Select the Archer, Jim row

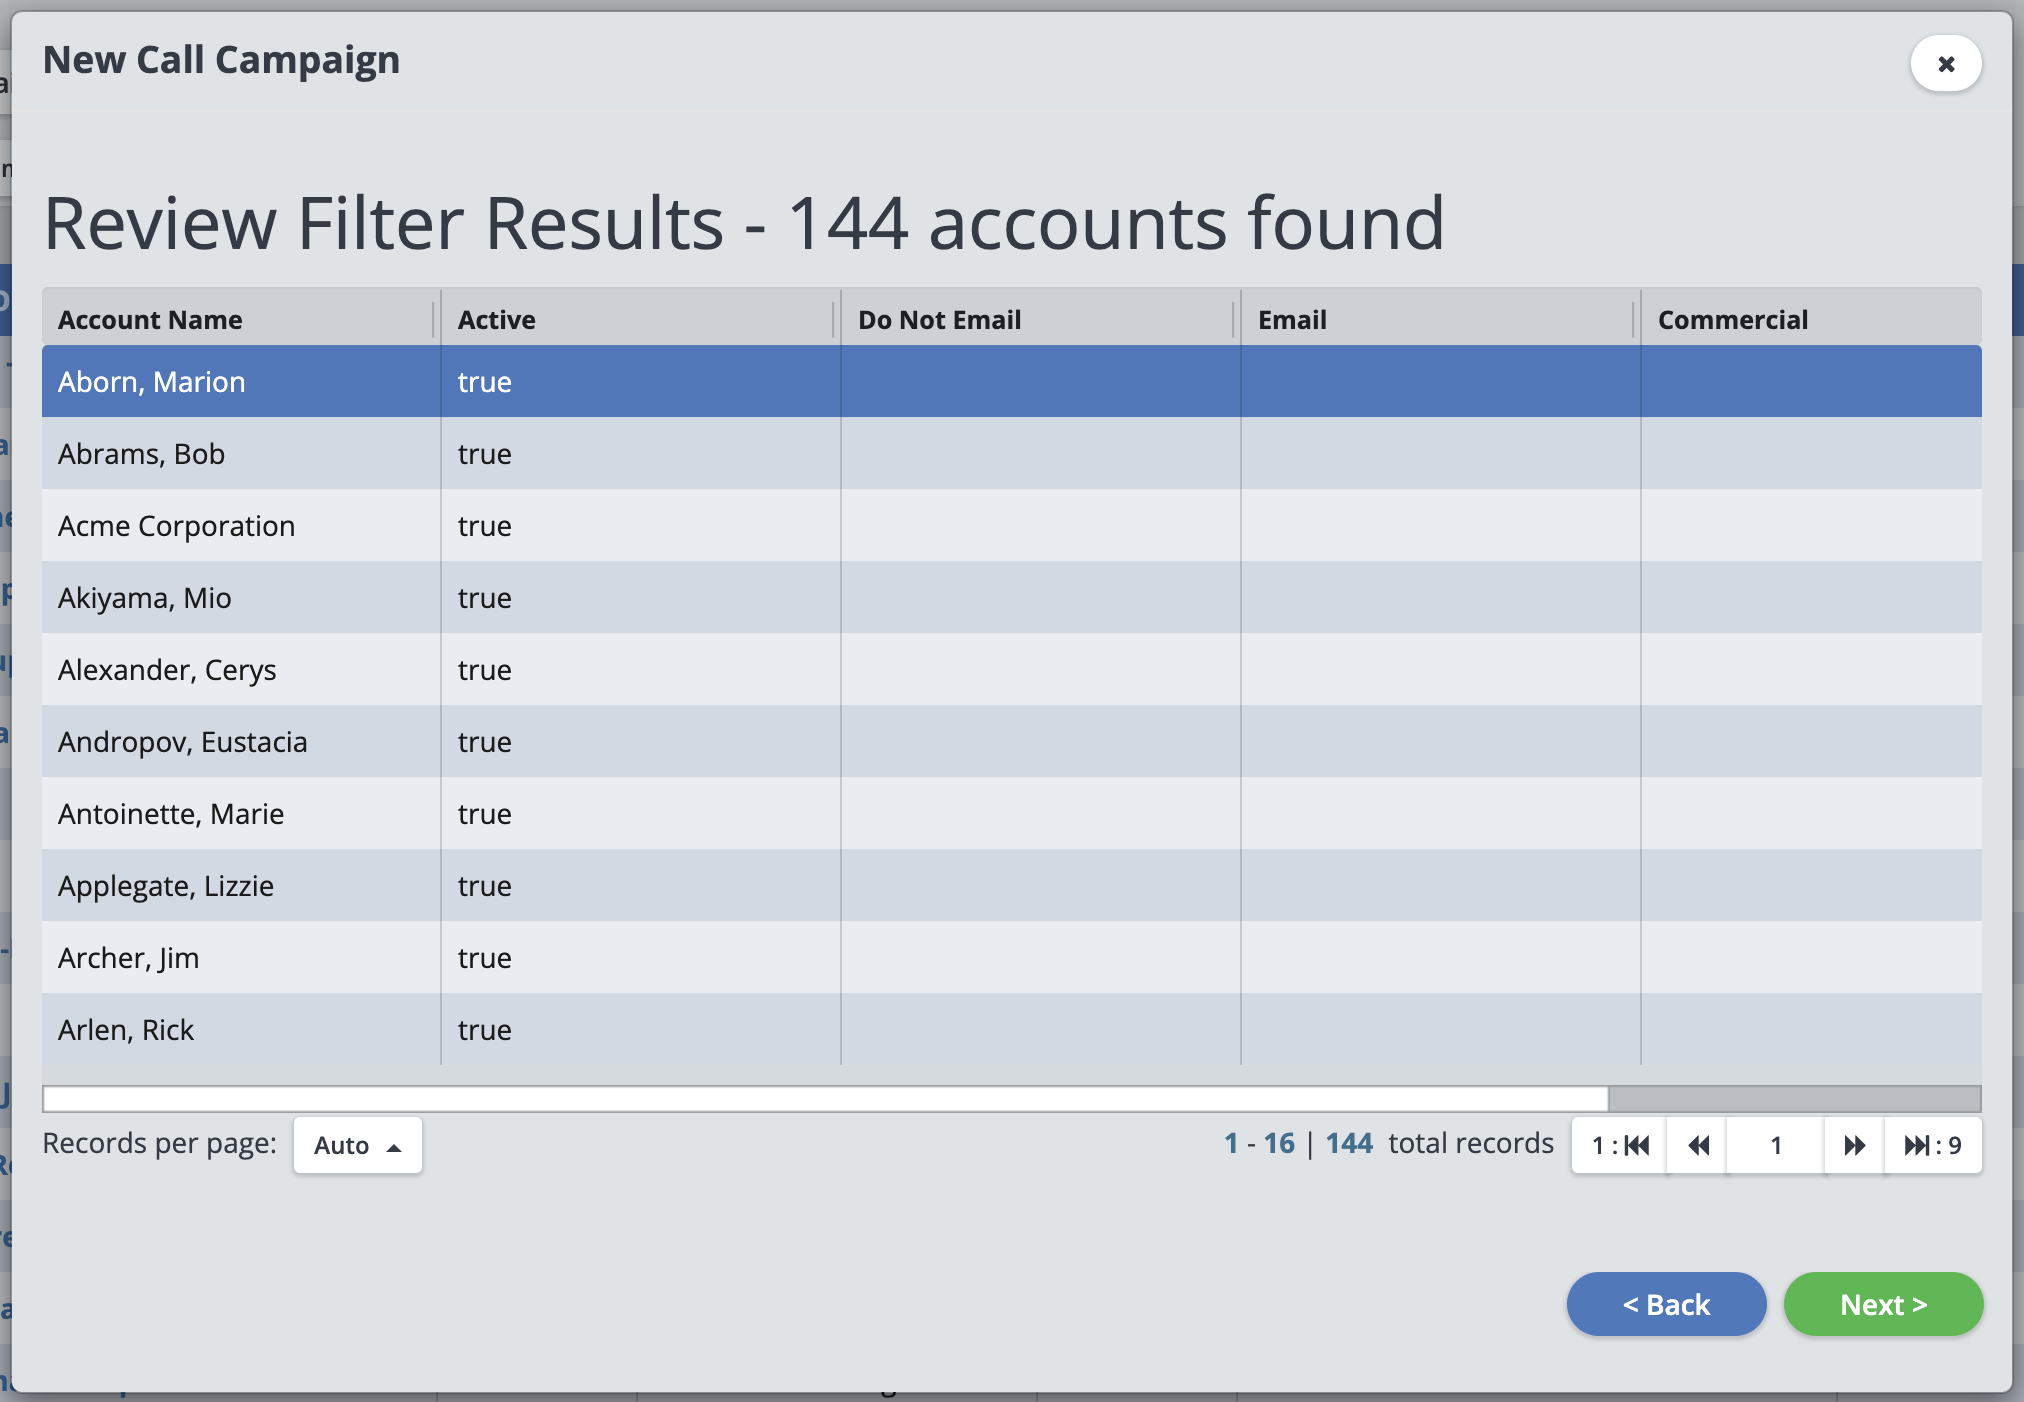pyautogui.click(x=128, y=958)
